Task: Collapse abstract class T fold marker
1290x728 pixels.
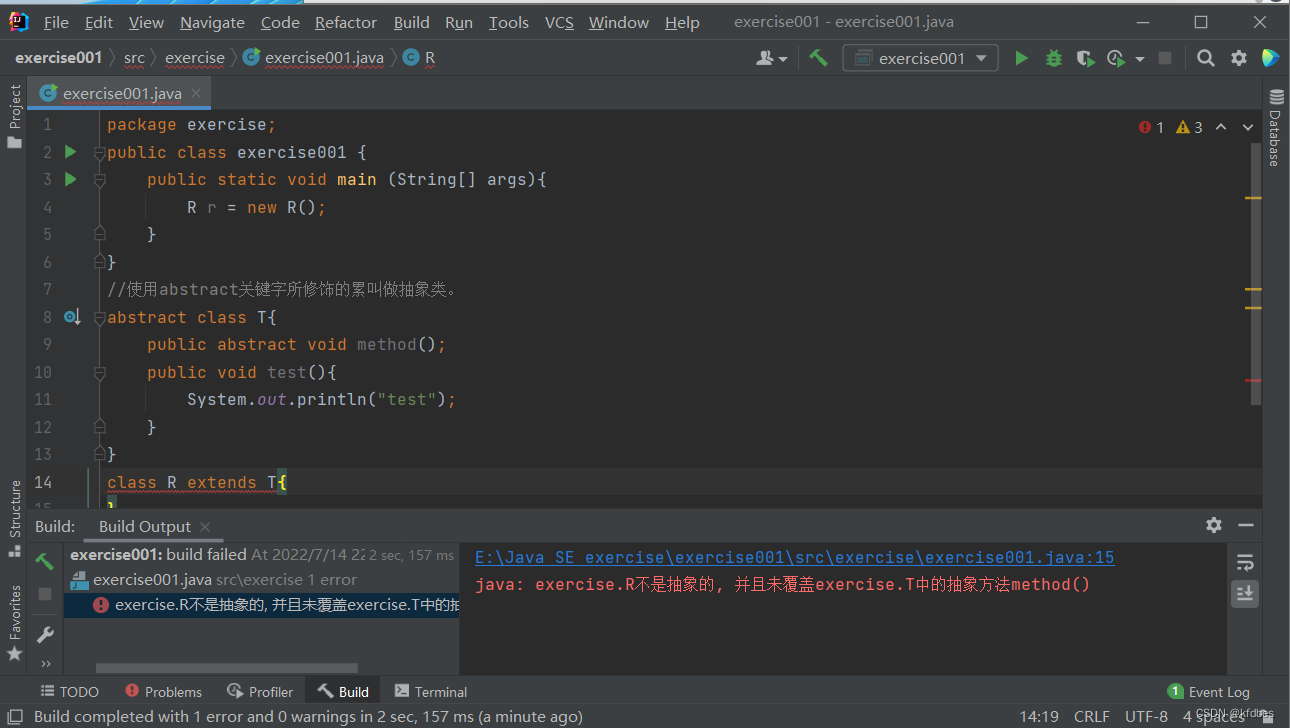Action: 99,318
